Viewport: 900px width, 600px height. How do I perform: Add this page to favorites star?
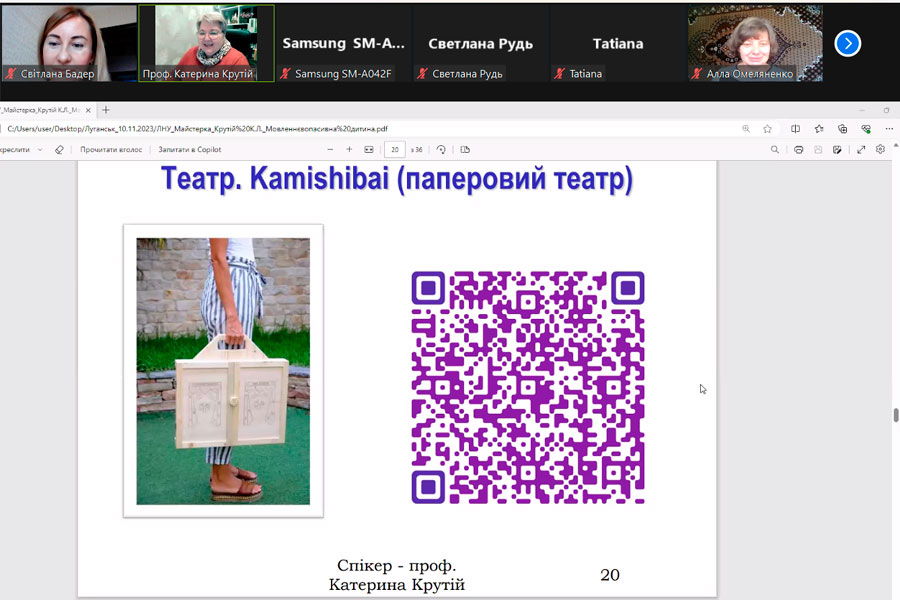pyautogui.click(x=767, y=129)
